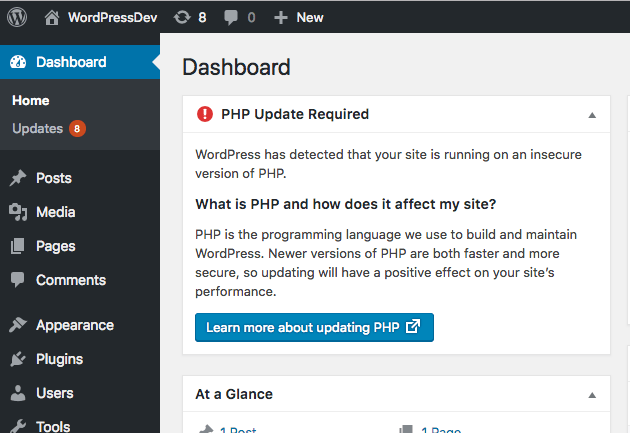
Task: Click 'What is PHP and how does it affect my site?'
Action: pyautogui.click(x=346, y=204)
